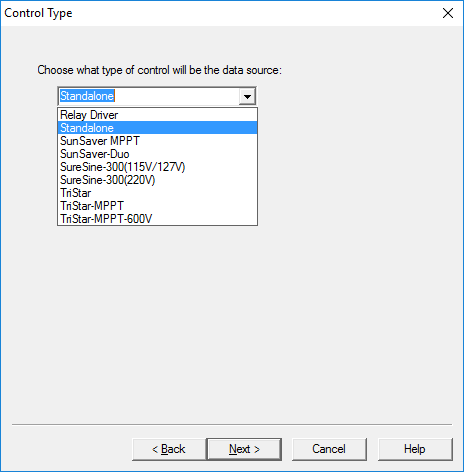Cancel the Control Type wizard
The width and height of the screenshot is (464, 472).
coord(329,449)
